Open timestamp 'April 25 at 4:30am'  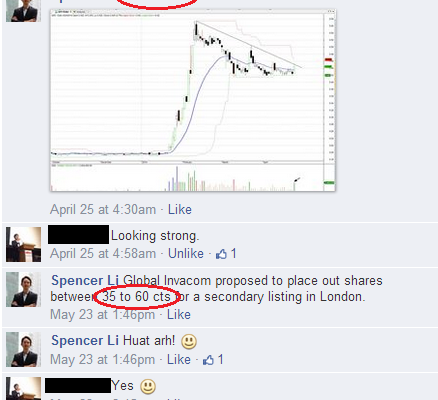tap(103, 209)
